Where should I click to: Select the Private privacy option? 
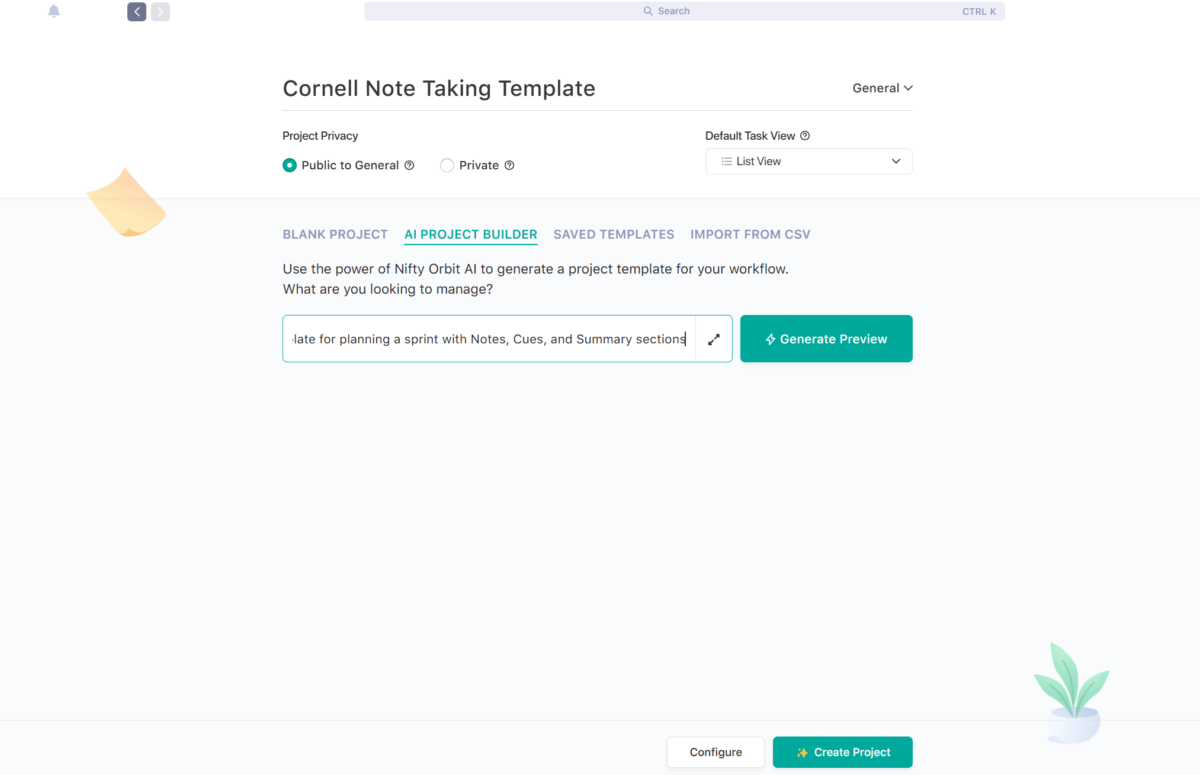[x=447, y=165]
